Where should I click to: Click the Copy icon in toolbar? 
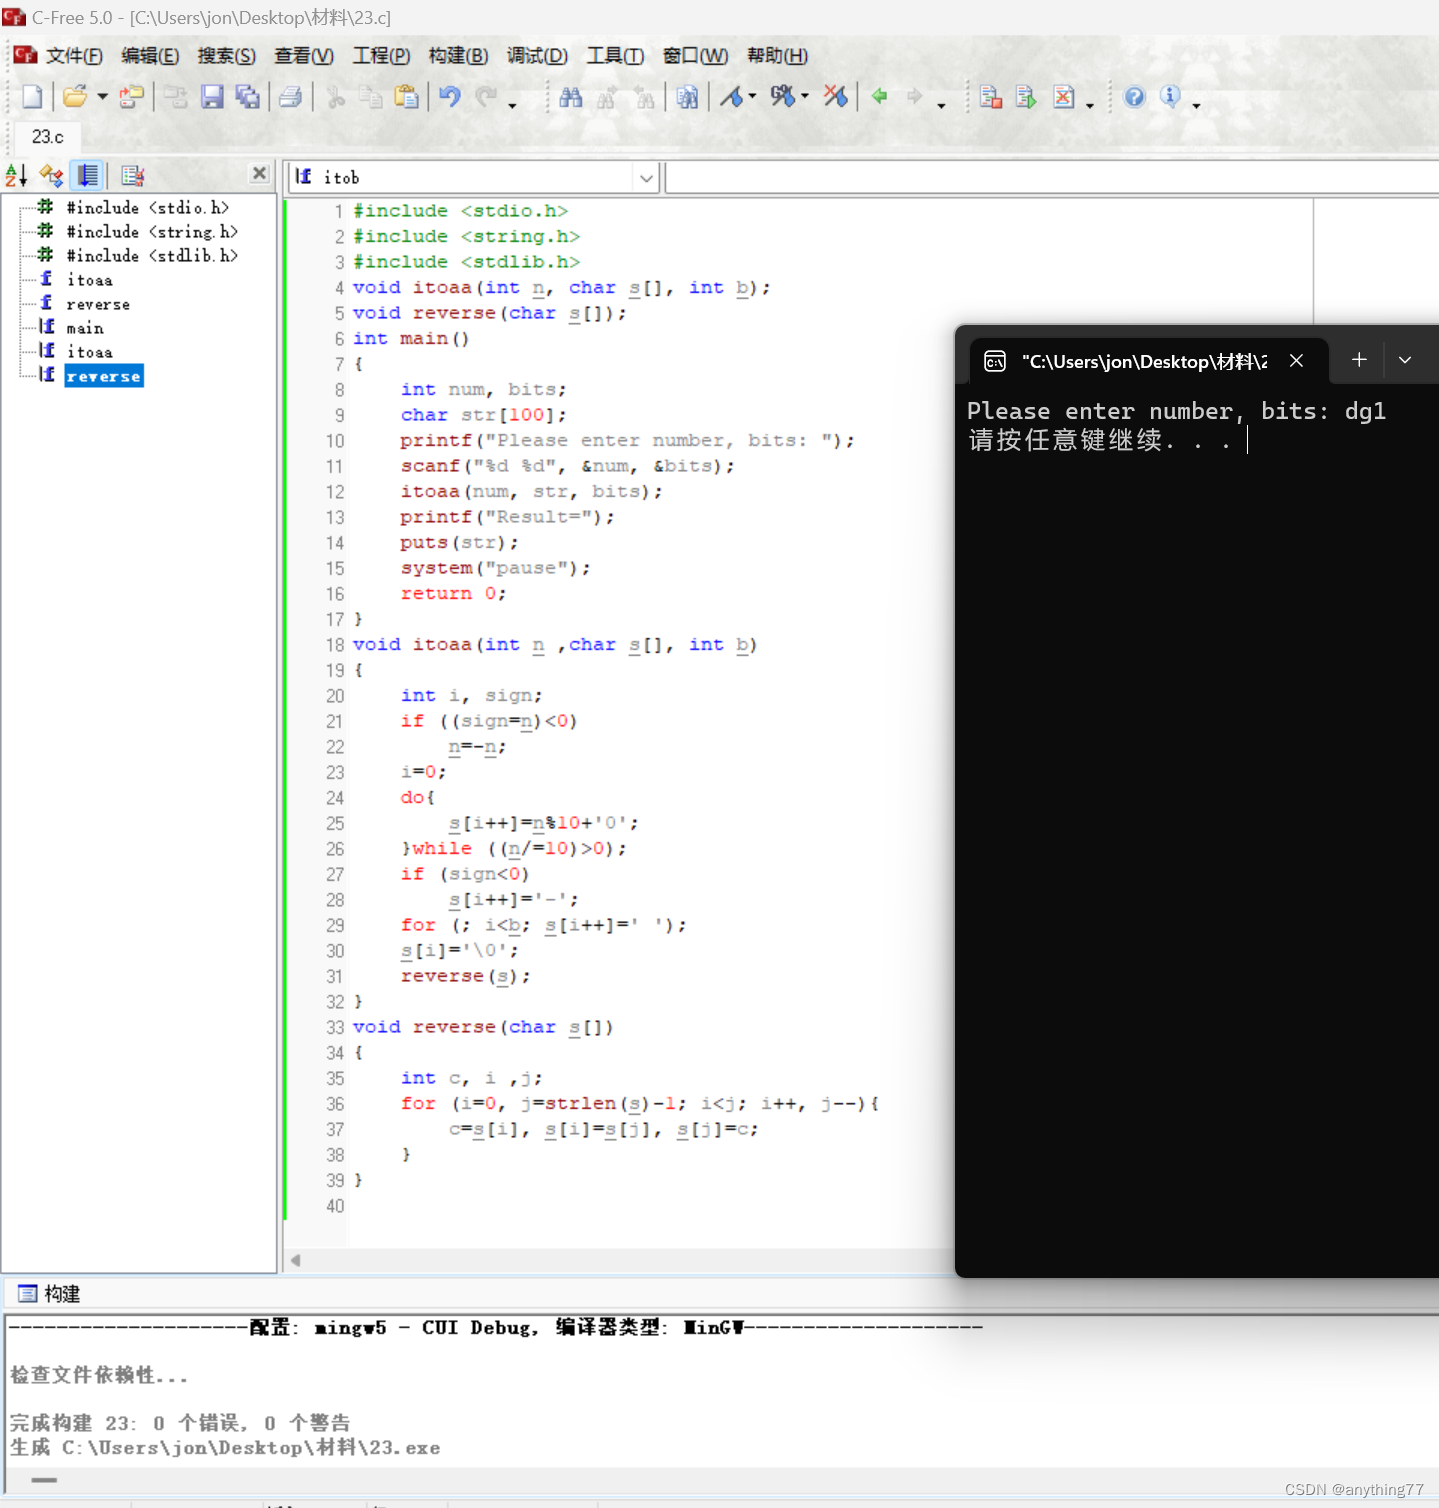pyautogui.click(x=371, y=96)
